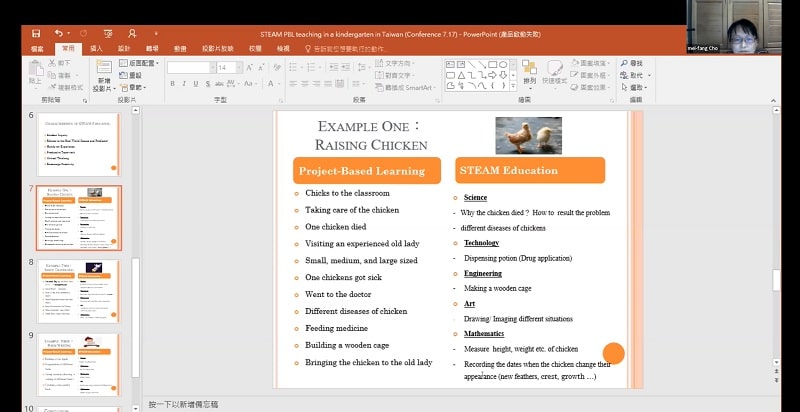This screenshot has width=800, height=412.
Task: Click the Save icon in quick access toolbar
Action: click(36, 33)
